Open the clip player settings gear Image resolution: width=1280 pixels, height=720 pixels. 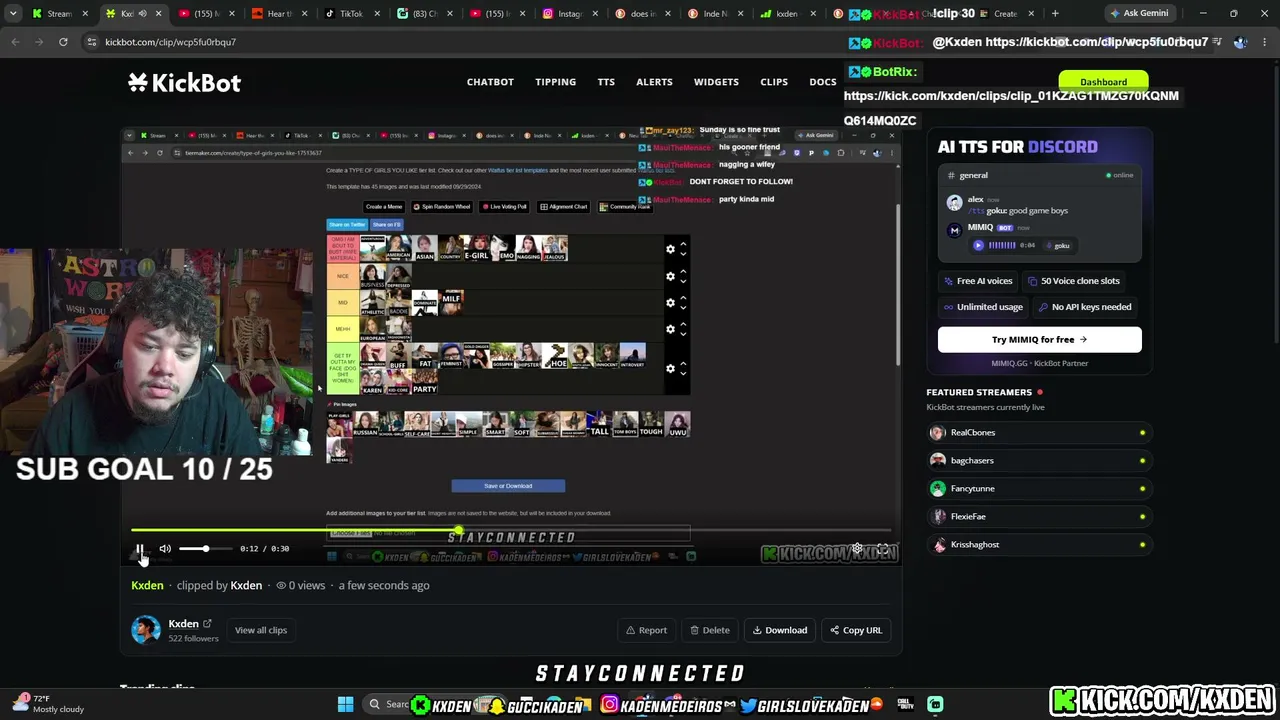click(857, 549)
